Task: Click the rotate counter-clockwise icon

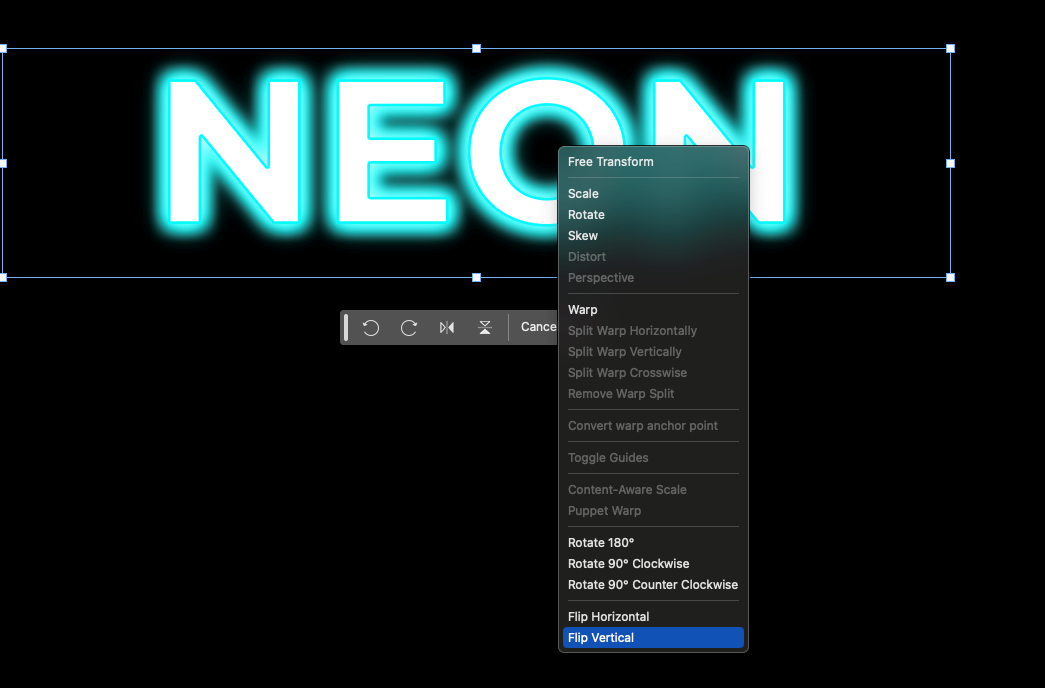Action: click(x=371, y=327)
